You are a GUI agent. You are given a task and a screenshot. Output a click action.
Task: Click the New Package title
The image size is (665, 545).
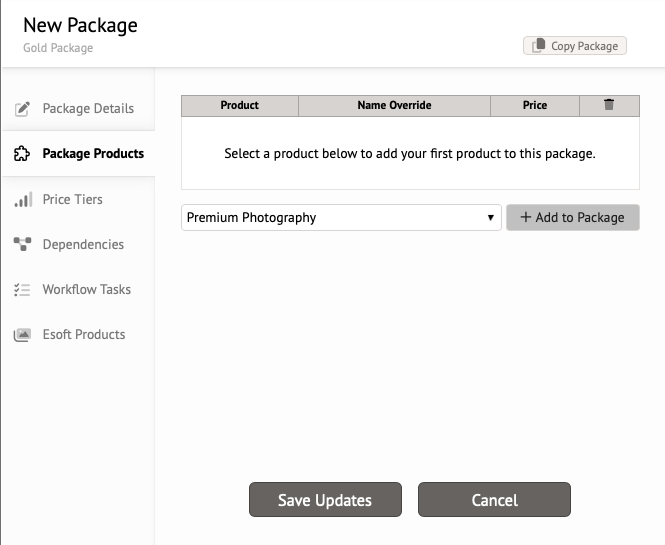tap(81, 25)
